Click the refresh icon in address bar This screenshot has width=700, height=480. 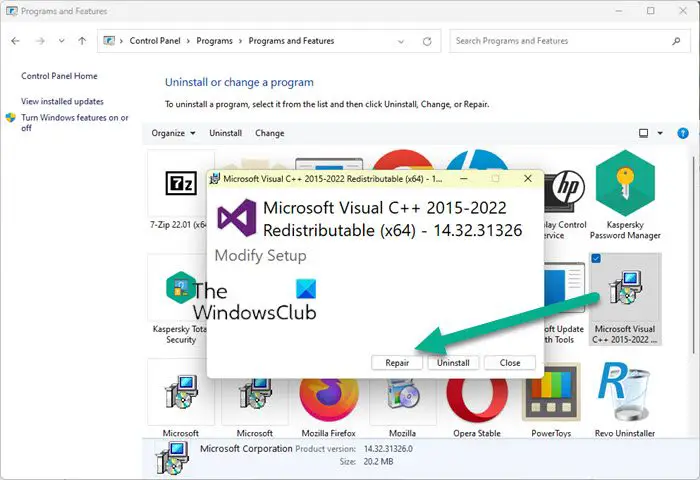pos(427,41)
